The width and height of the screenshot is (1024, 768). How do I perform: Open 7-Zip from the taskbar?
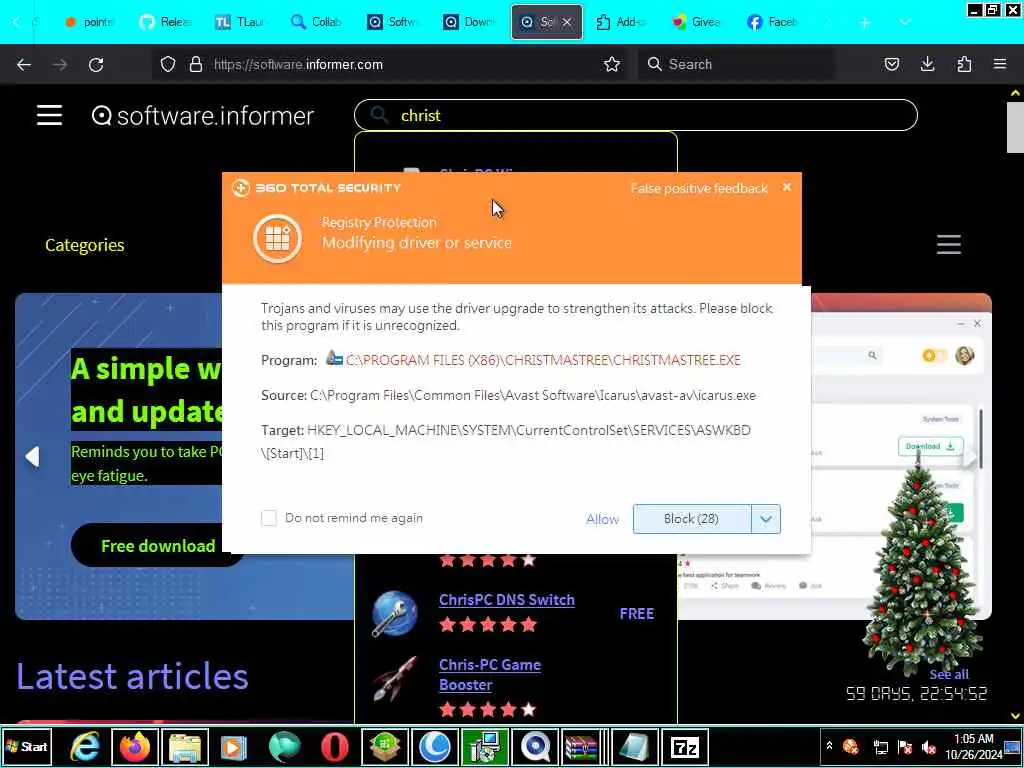click(684, 746)
